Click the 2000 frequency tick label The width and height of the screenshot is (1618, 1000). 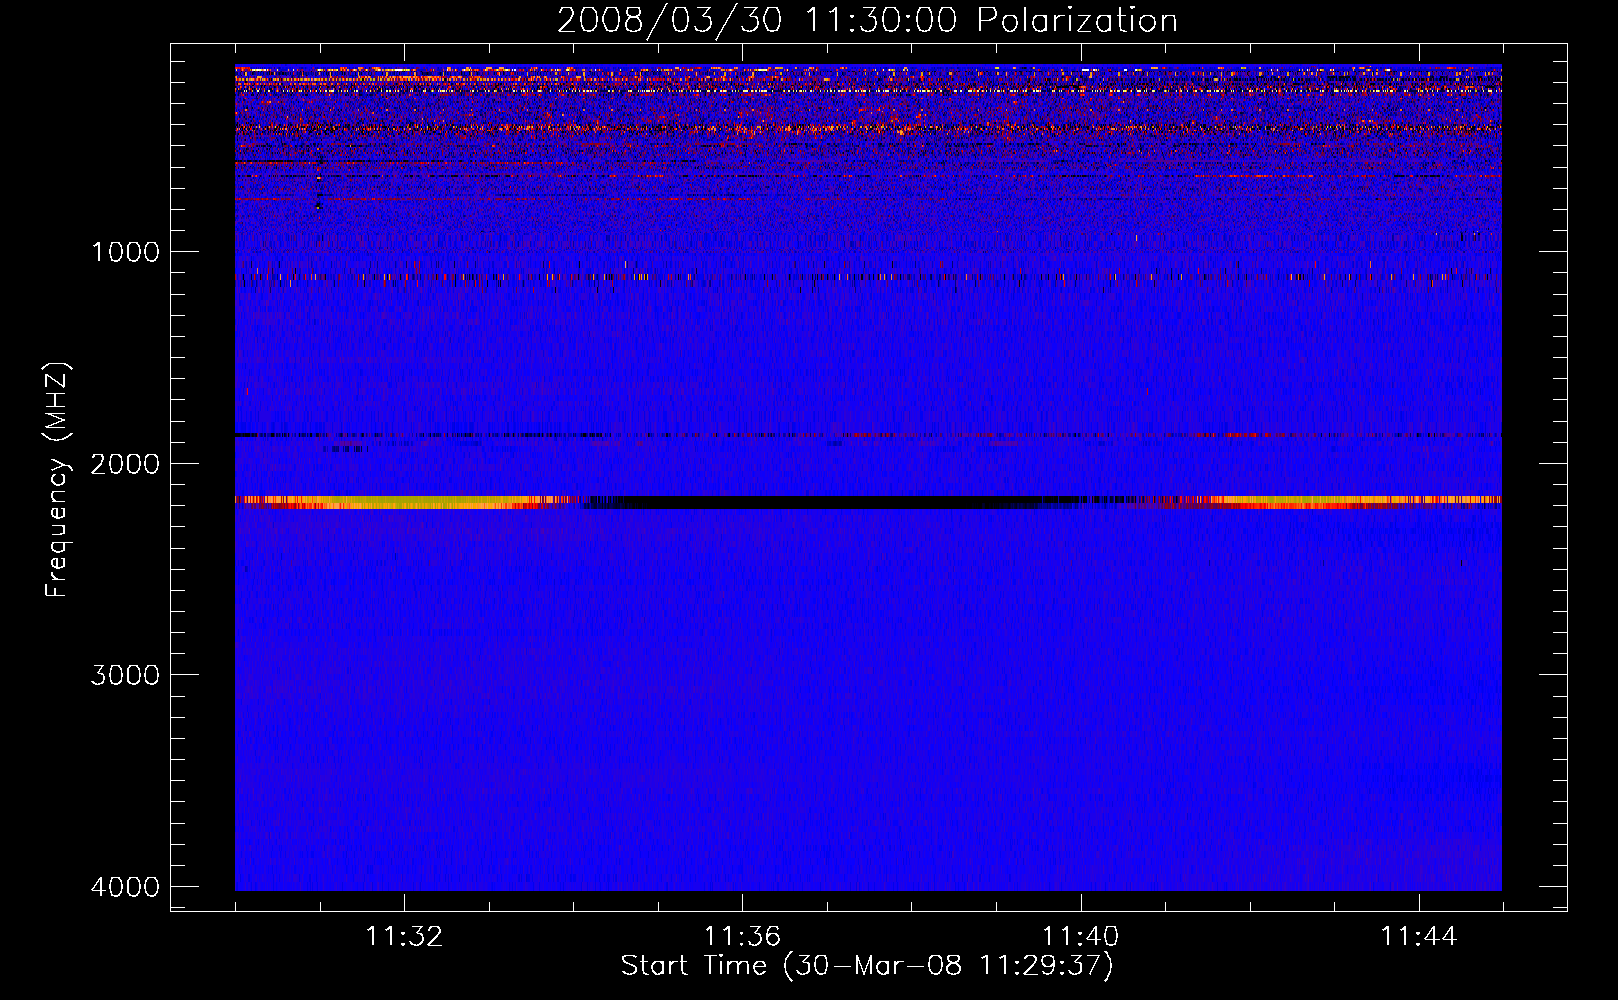pos(125,464)
